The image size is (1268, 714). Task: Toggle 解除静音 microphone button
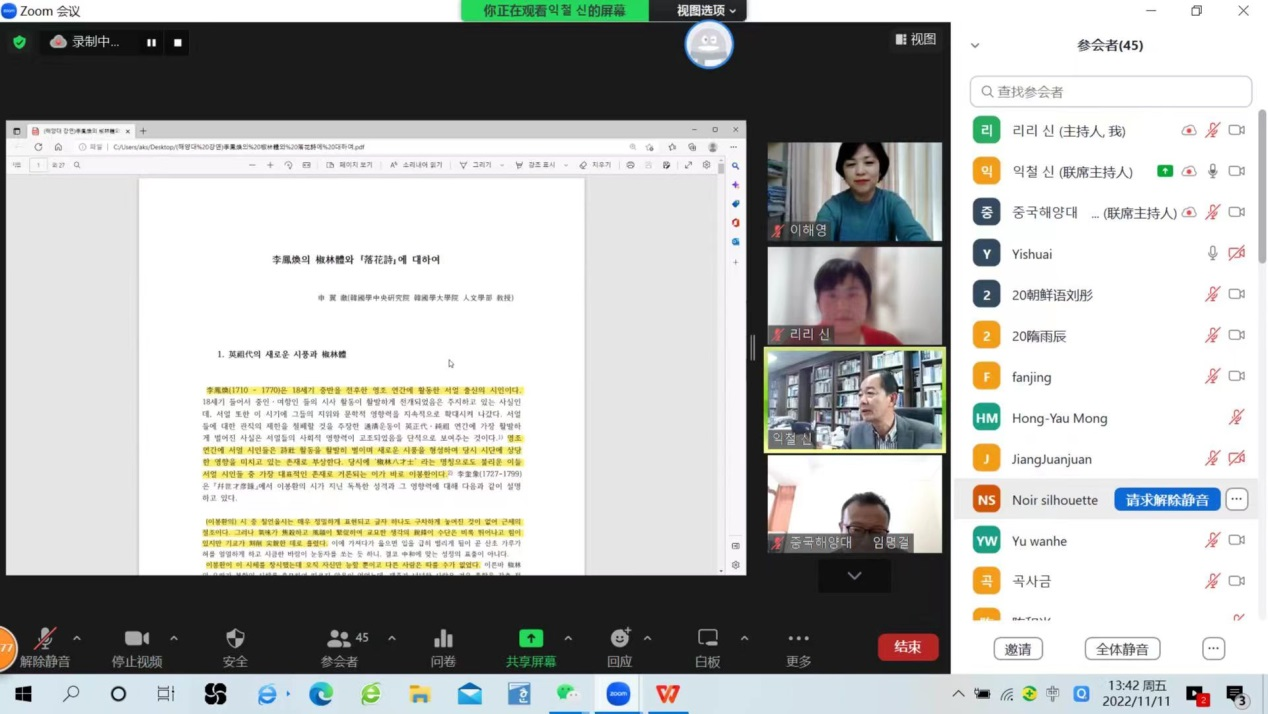[x=45, y=647]
